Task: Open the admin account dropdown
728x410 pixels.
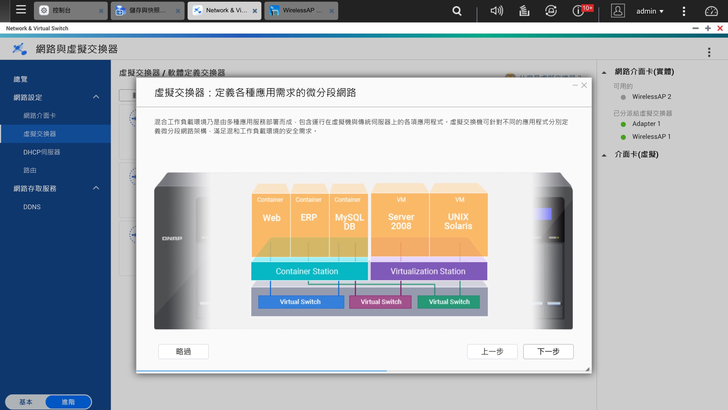Action: [650, 11]
